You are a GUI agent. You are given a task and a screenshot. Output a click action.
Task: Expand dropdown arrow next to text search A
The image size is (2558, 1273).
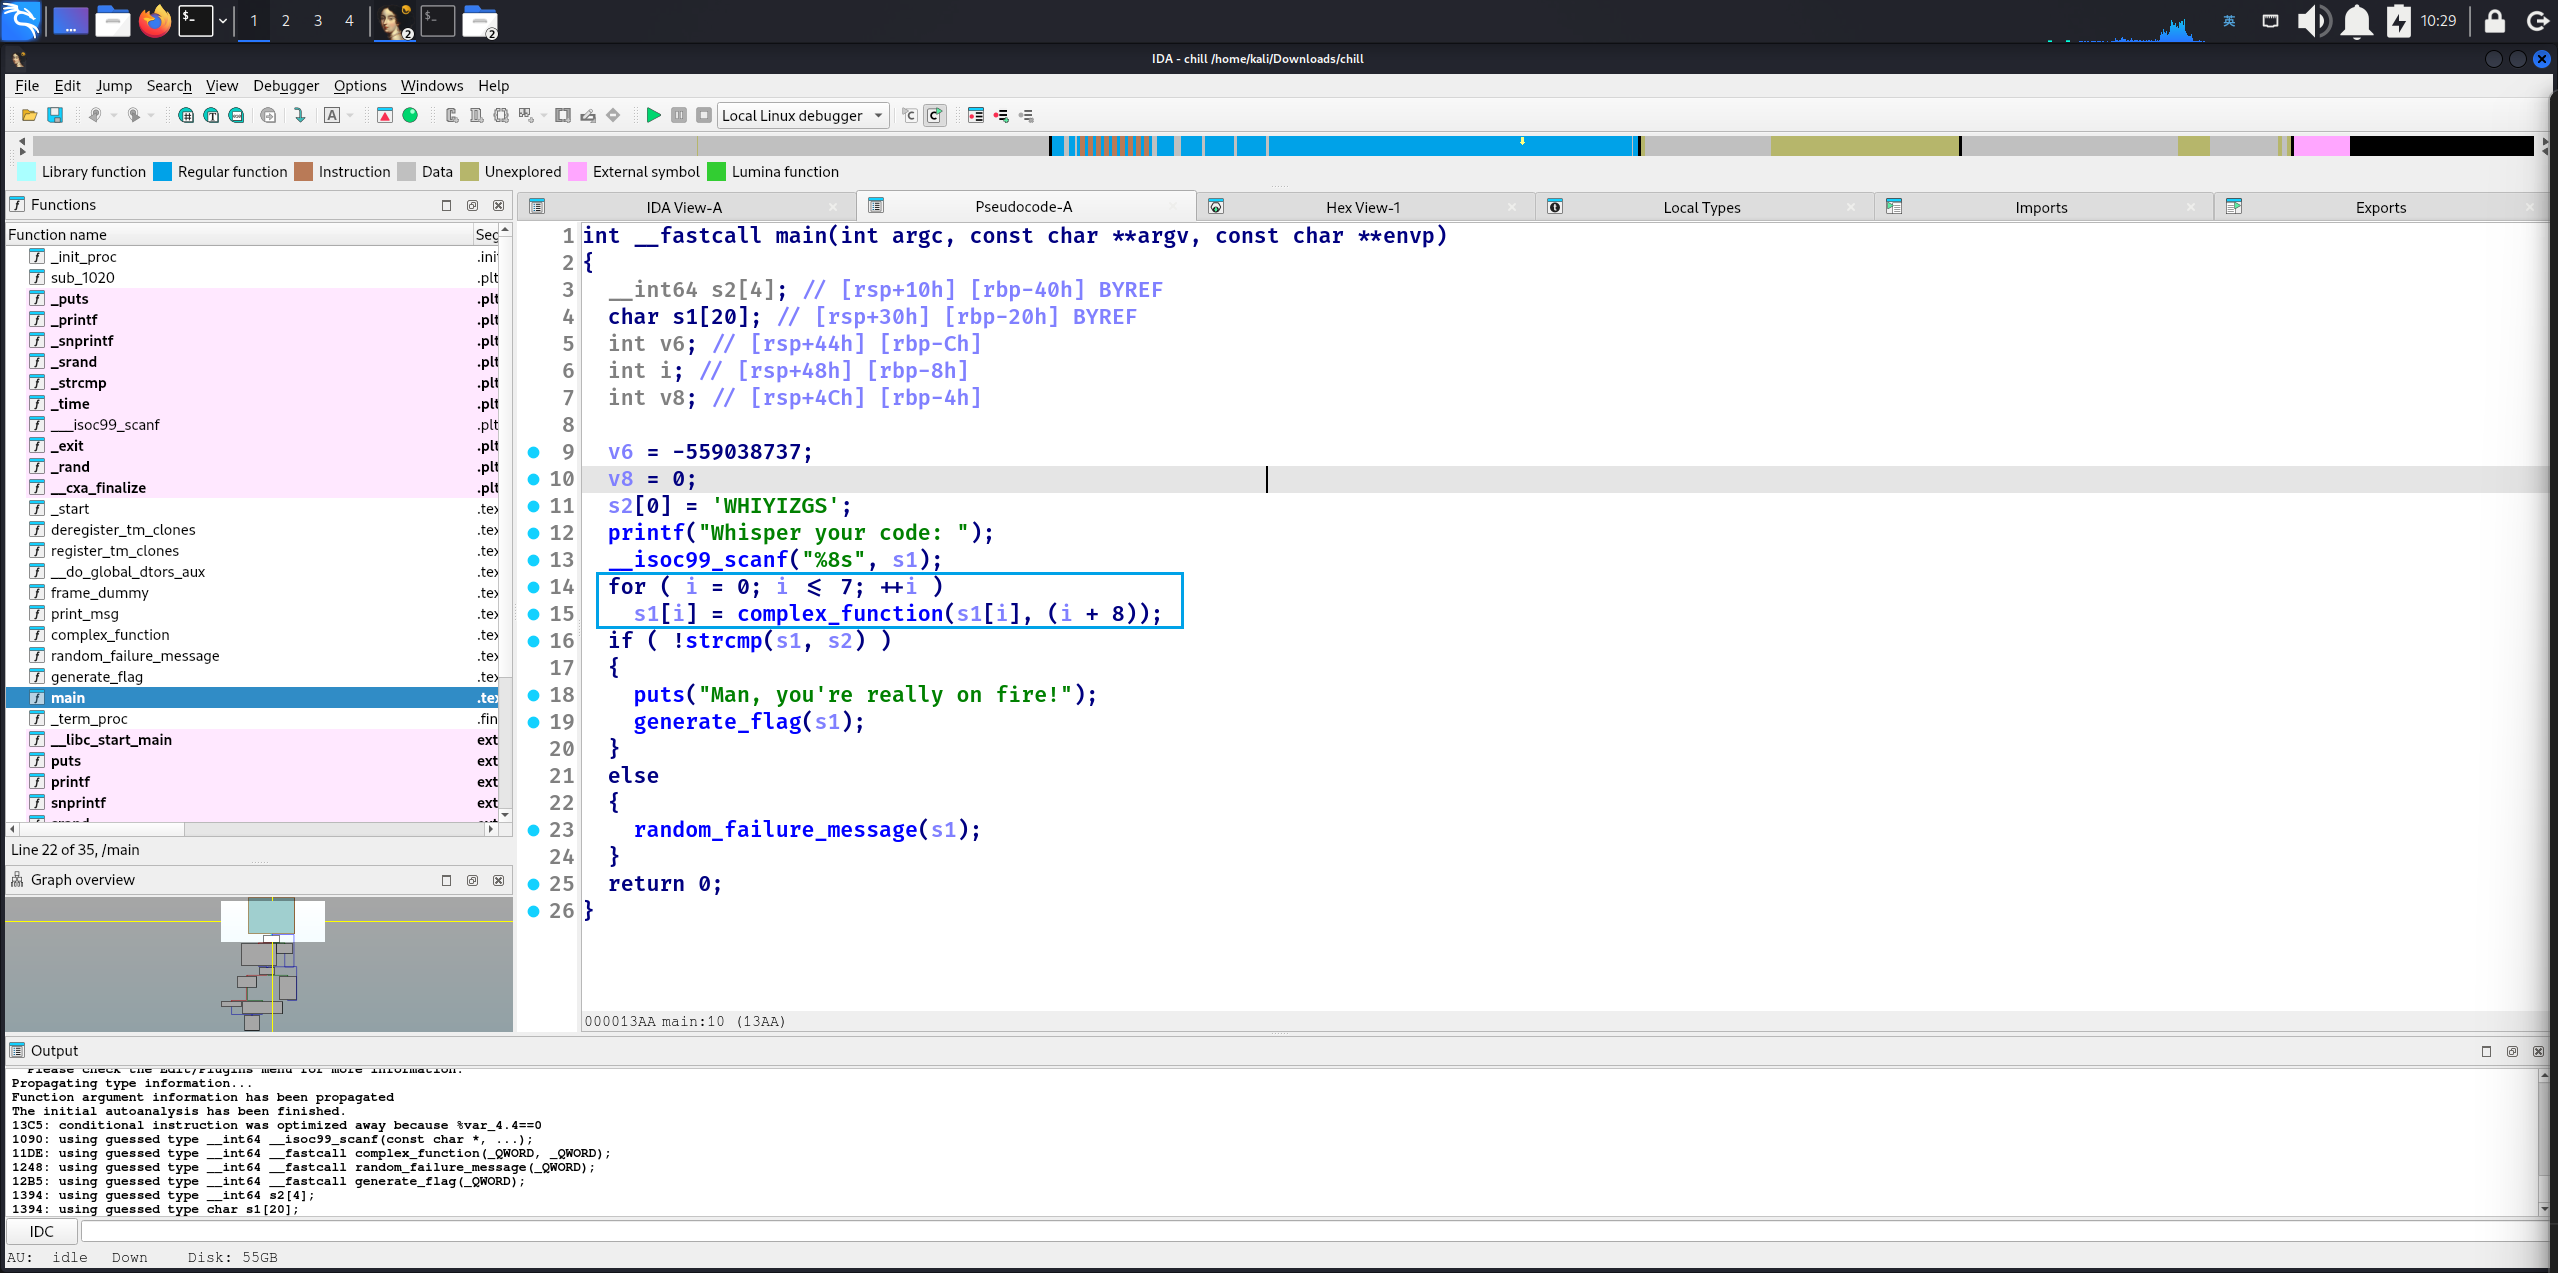coord(351,115)
